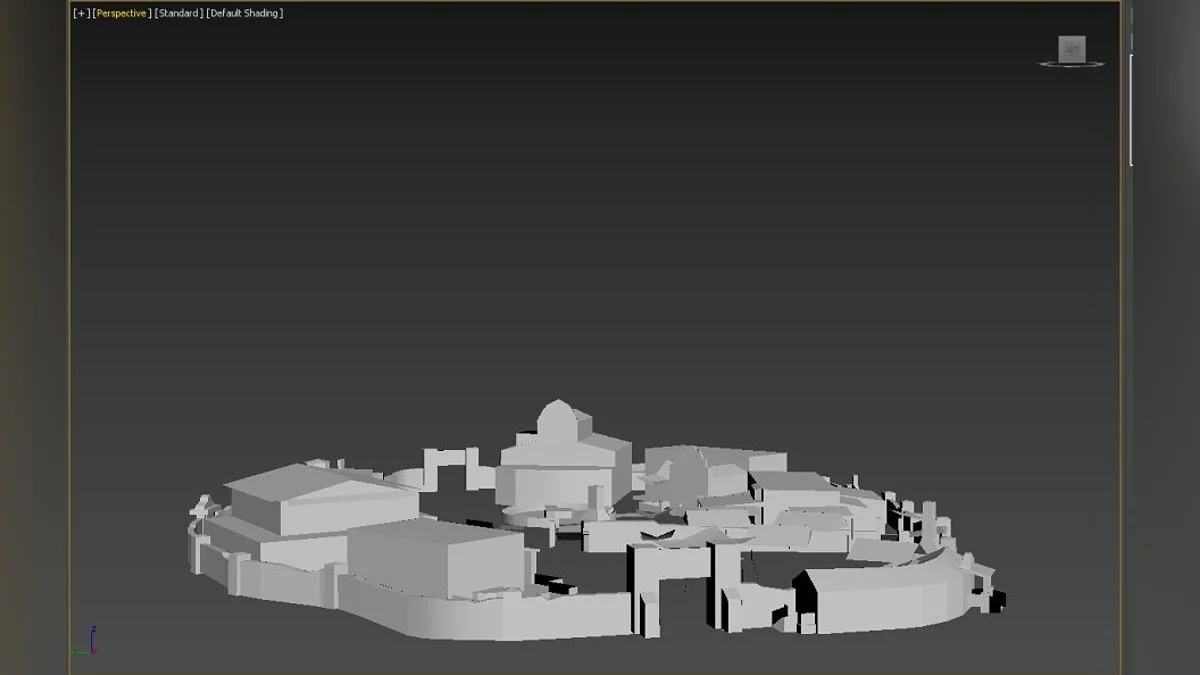The image size is (1200, 675).
Task: Open the Perspective point-of-view menu
Action: [121, 13]
